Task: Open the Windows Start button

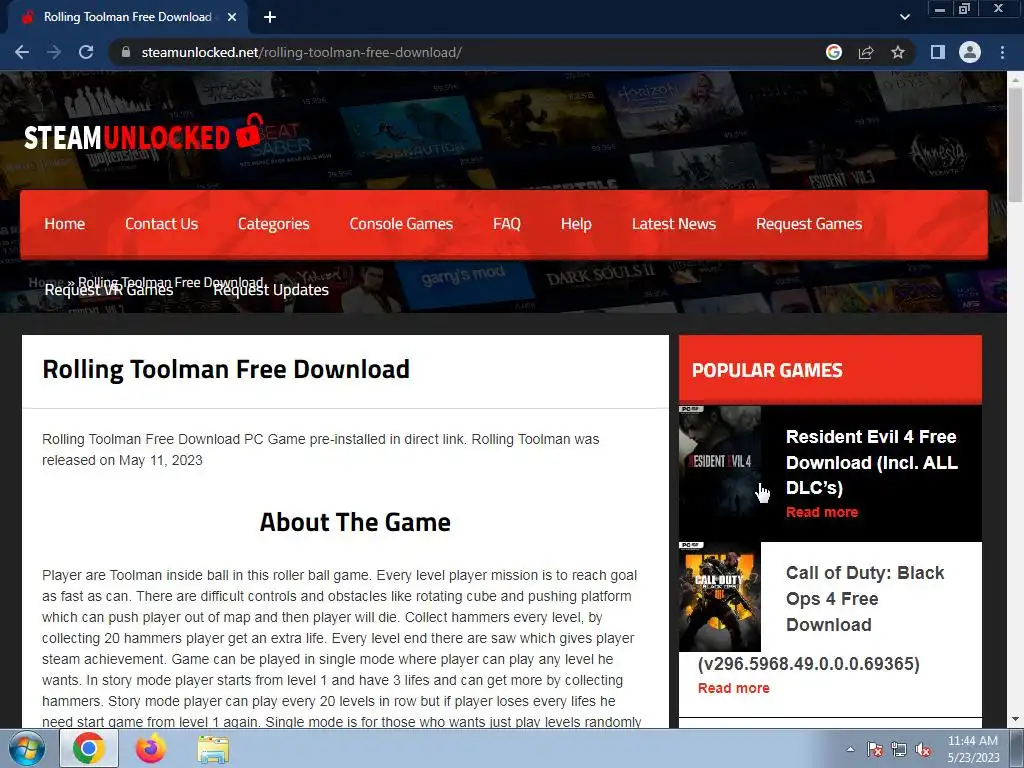Action: tap(26, 748)
